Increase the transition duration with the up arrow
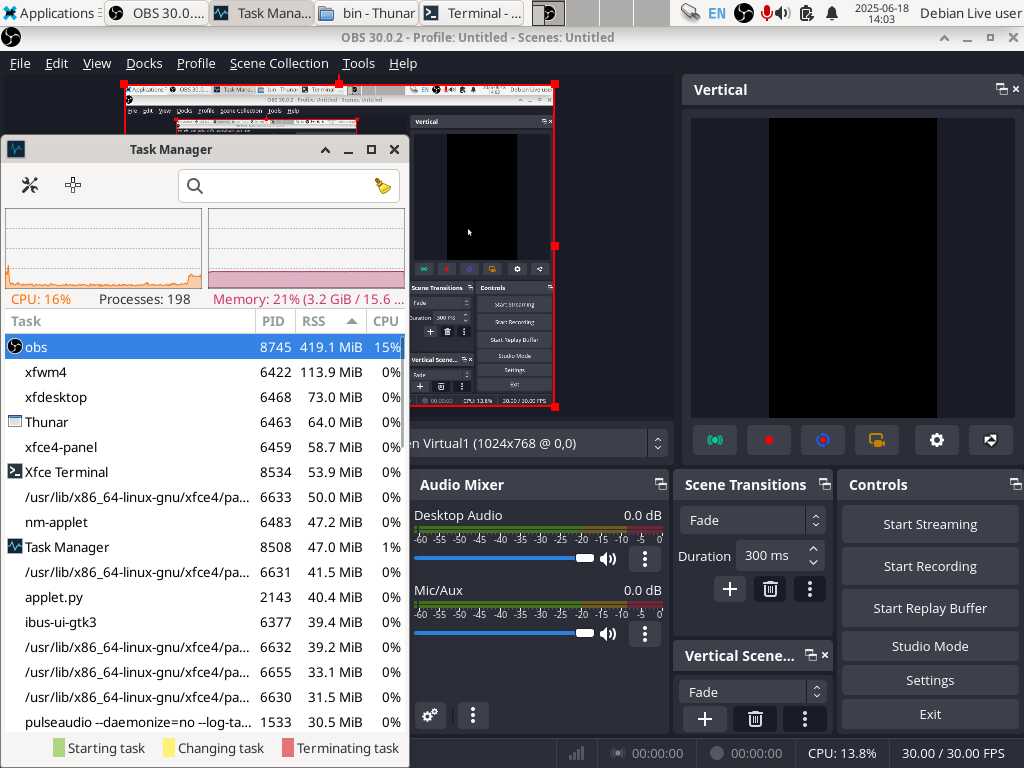The height and width of the screenshot is (768, 1024). (813, 549)
